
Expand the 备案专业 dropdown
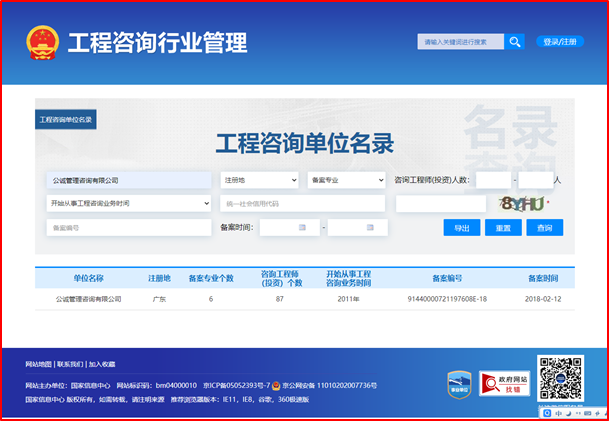(345, 180)
